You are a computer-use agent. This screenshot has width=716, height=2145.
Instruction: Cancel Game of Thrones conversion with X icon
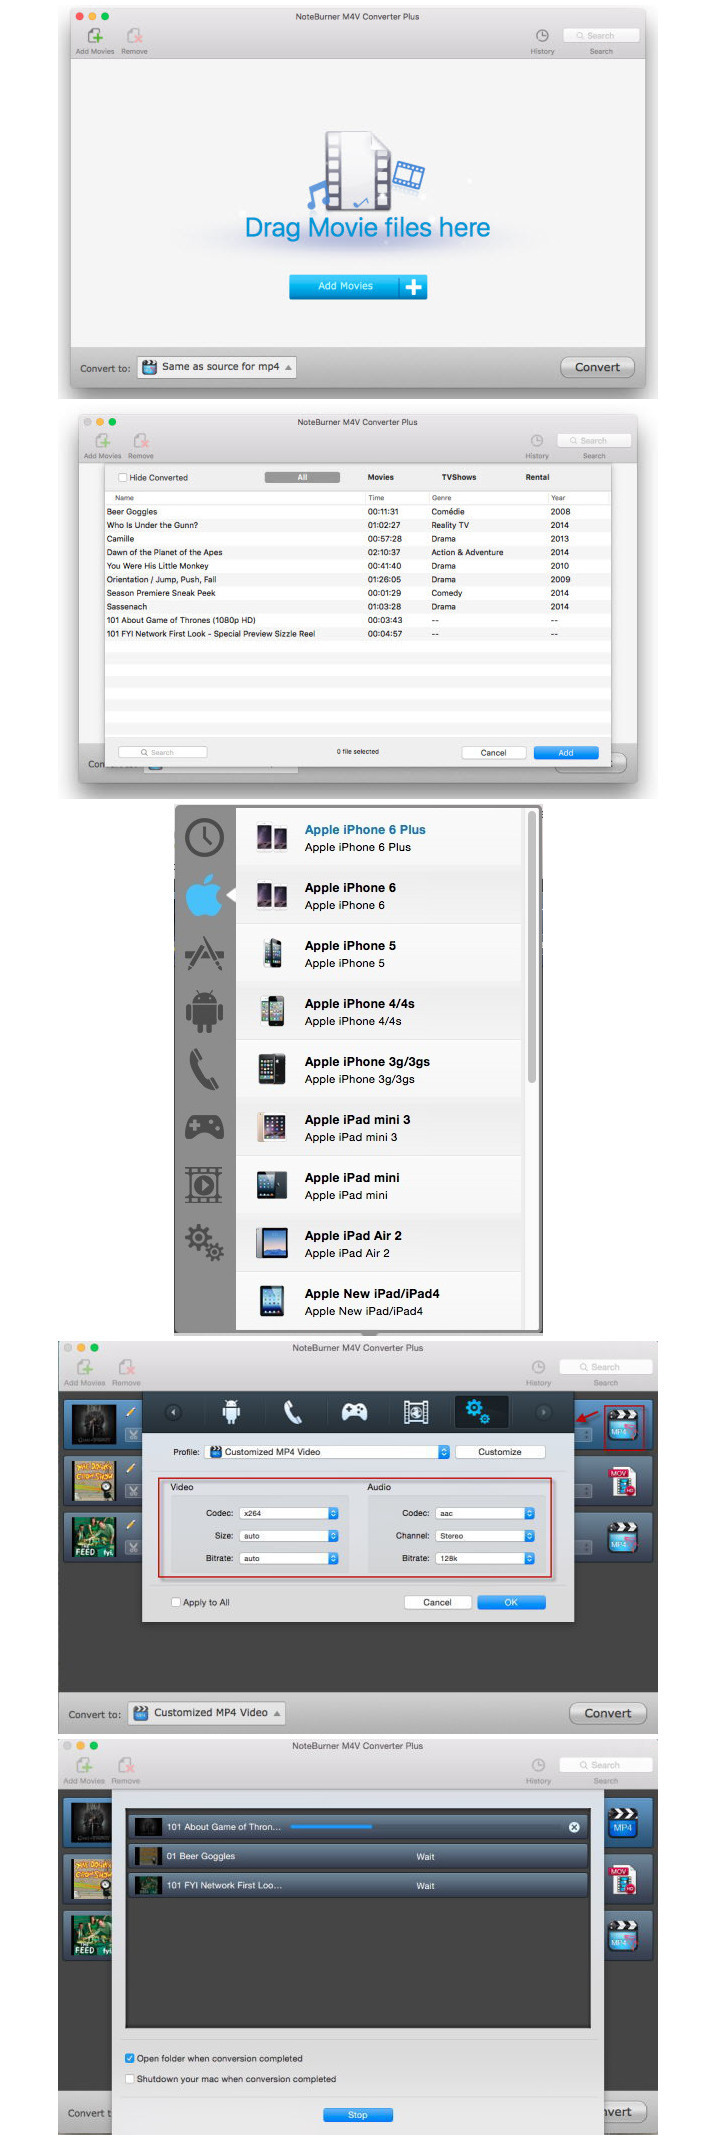click(x=574, y=1827)
